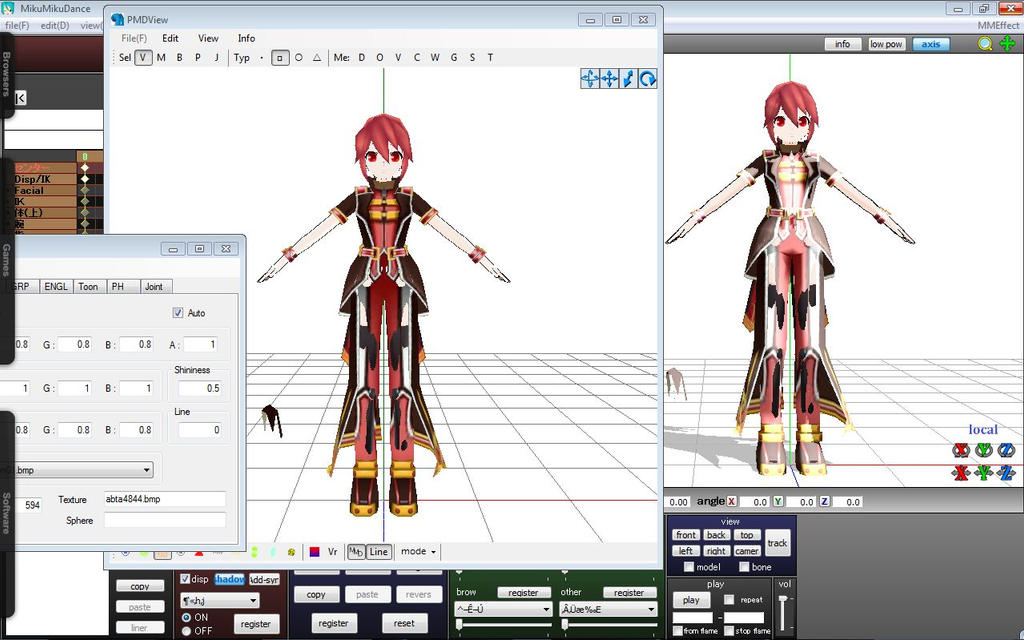Click the PMDView zoom arrow view icon
This screenshot has height=640, width=1024.
[x=628, y=79]
